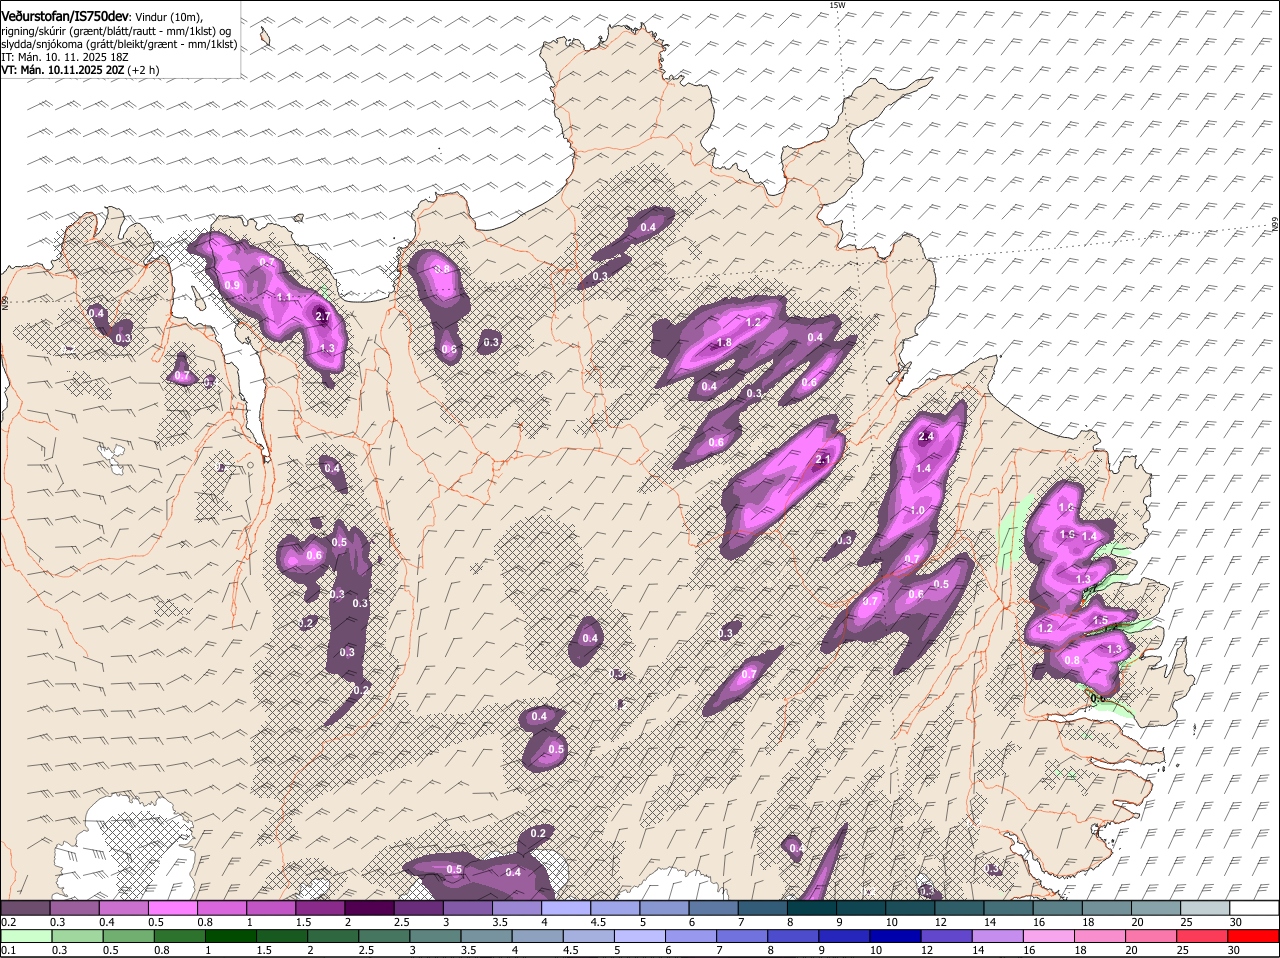1280x958 pixels.
Task: Click the 12 label on the lower legend
Action: click(926, 950)
